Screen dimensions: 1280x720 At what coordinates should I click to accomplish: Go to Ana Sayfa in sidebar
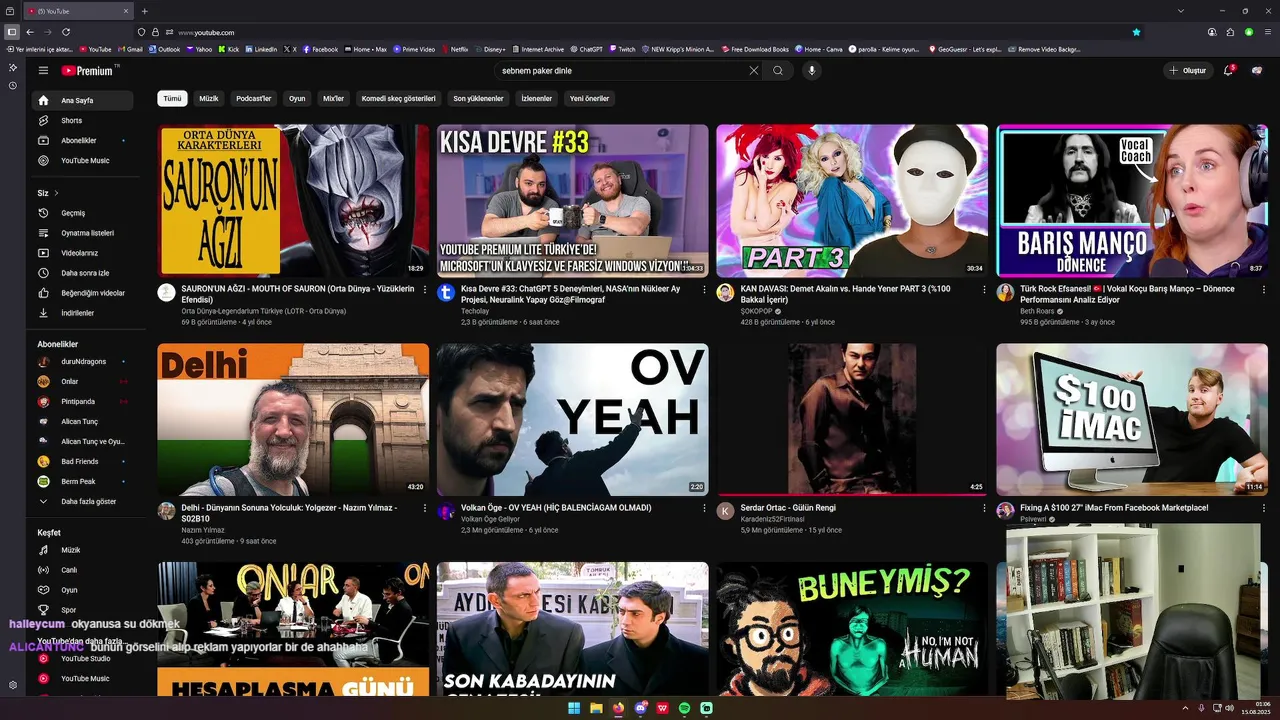click(82, 100)
